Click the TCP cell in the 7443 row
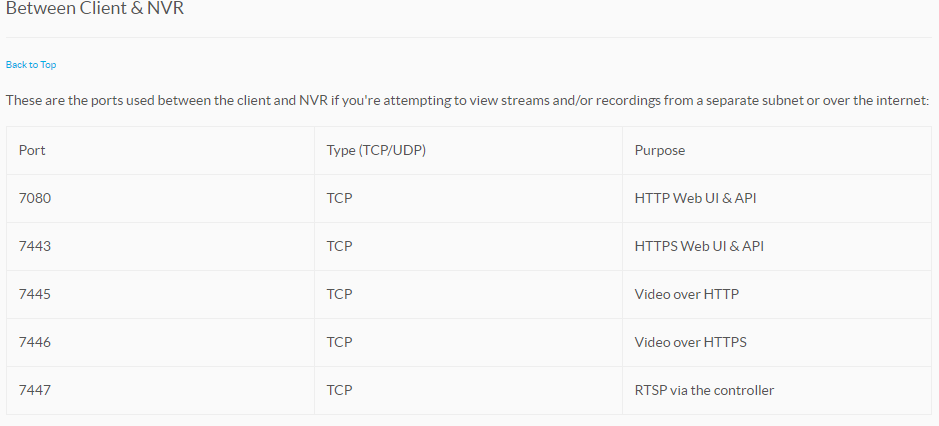 click(x=340, y=246)
